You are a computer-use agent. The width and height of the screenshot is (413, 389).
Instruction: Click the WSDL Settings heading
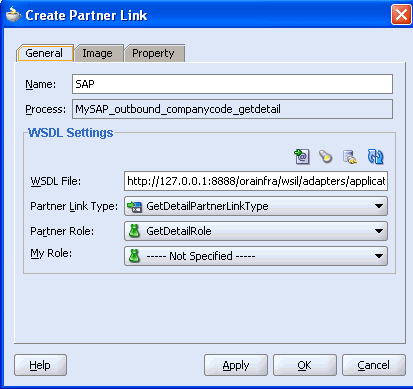71,133
